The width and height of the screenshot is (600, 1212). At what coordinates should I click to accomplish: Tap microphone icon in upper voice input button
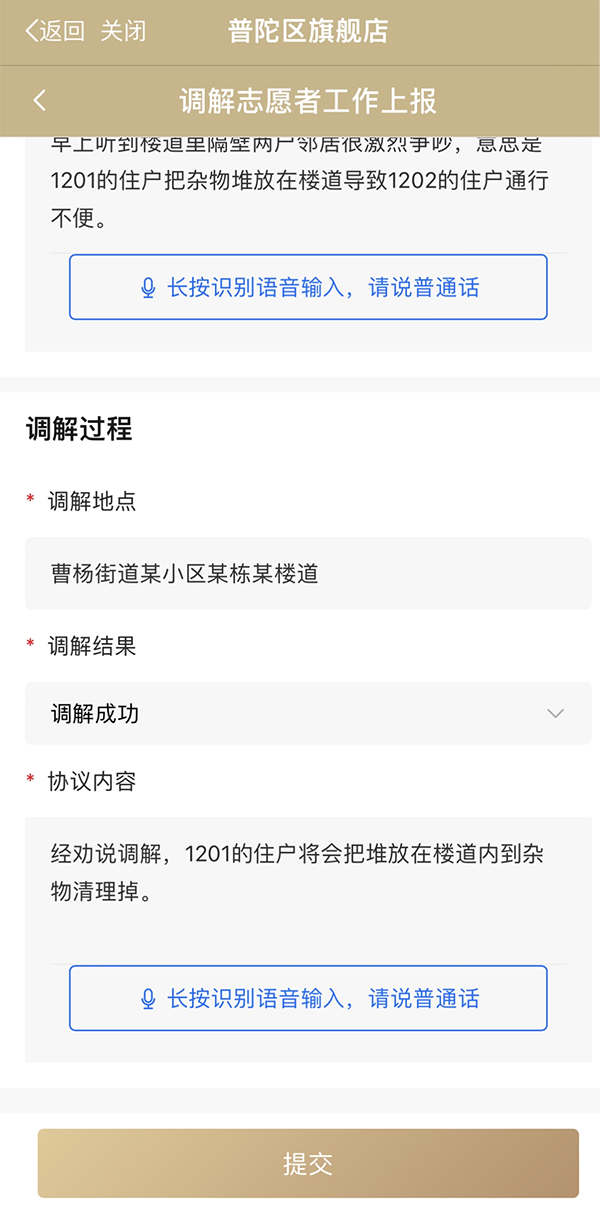(148, 288)
